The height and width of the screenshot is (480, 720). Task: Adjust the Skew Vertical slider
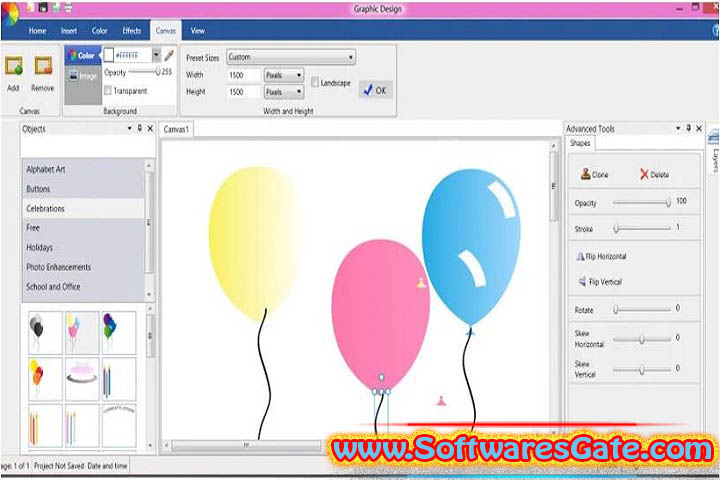pos(642,369)
